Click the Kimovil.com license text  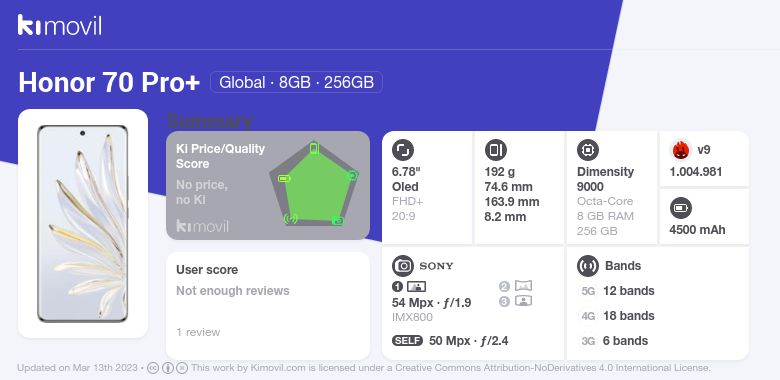click(x=451, y=368)
